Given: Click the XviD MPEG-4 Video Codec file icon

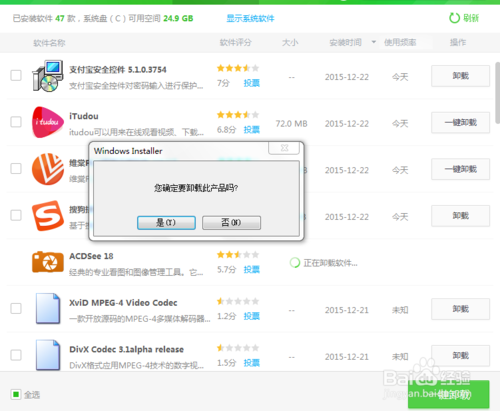Looking at the screenshot, I should tap(48, 309).
